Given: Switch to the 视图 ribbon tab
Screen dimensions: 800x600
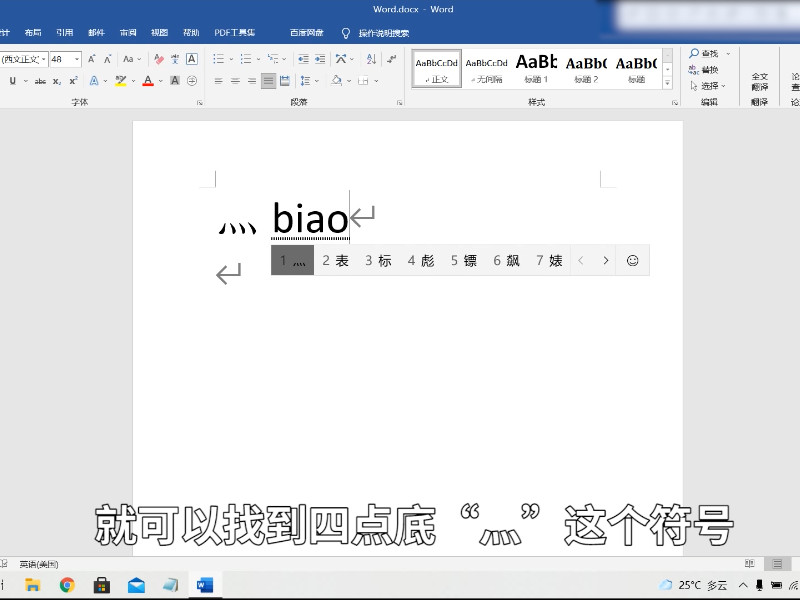Looking at the screenshot, I should 160,33.
